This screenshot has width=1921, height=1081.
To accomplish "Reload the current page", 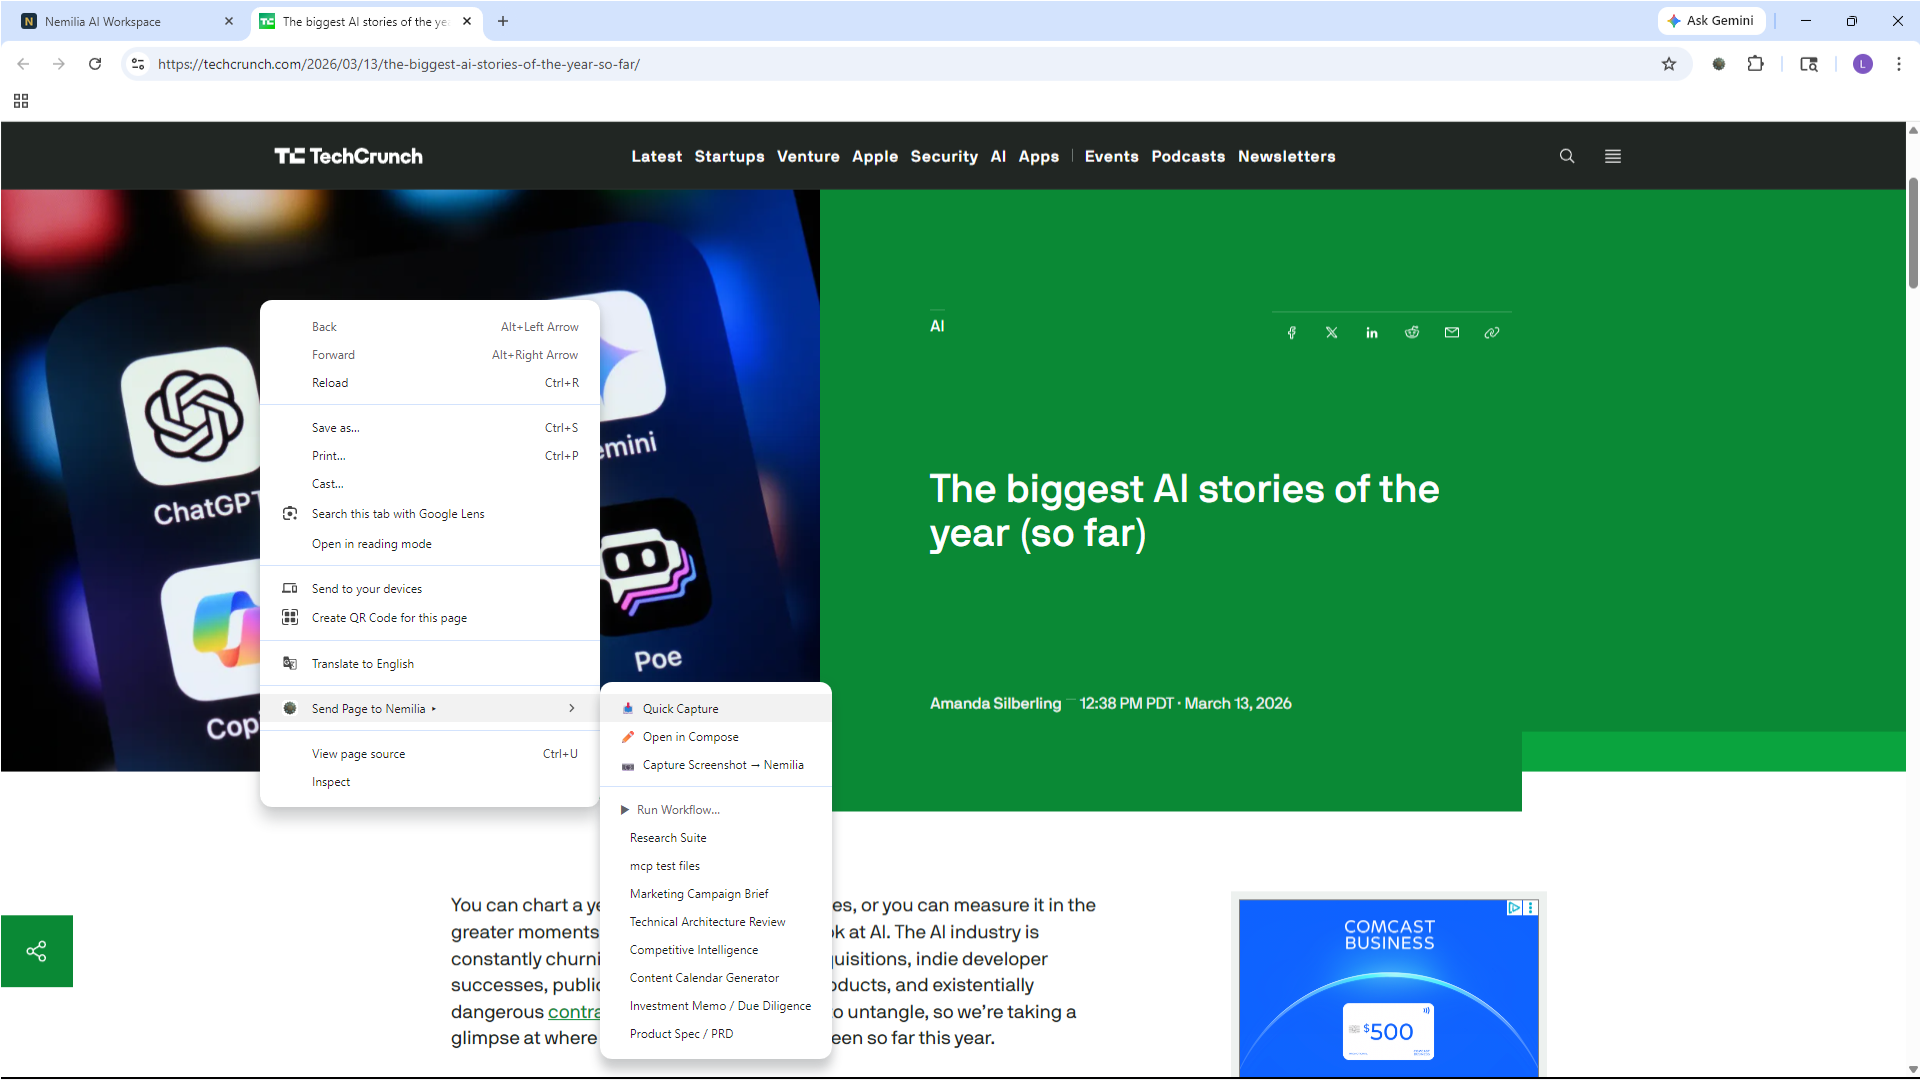I will pyautogui.click(x=95, y=64).
